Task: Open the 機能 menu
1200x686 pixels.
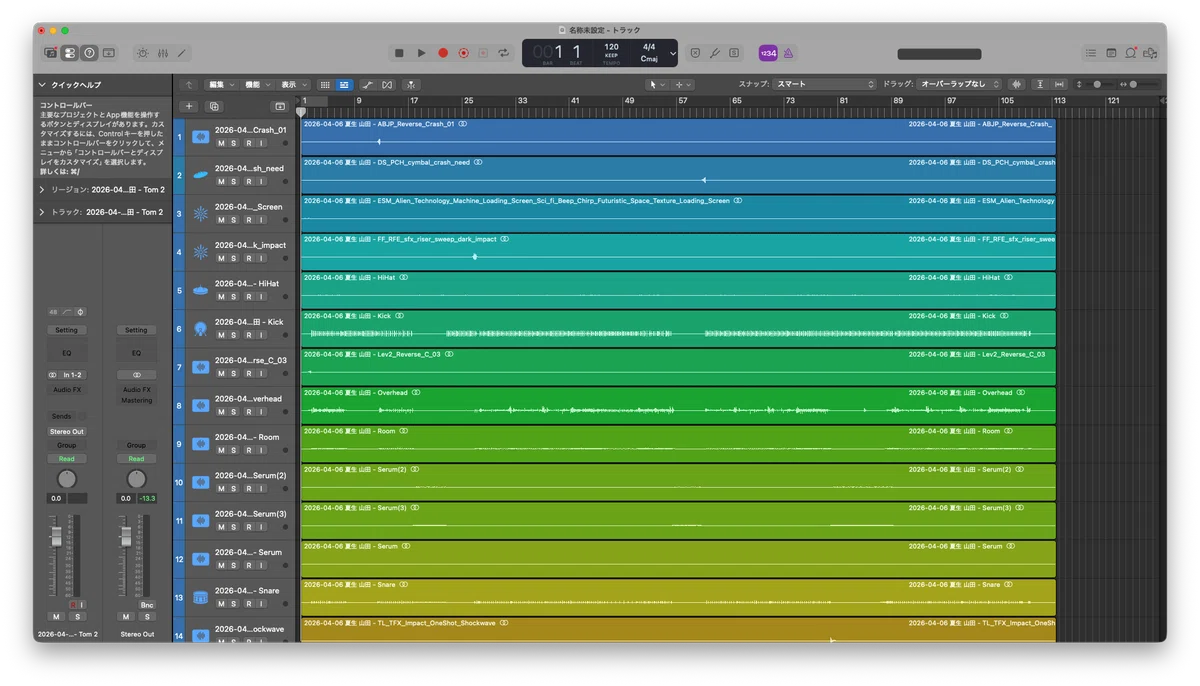Action: click(x=258, y=85)
